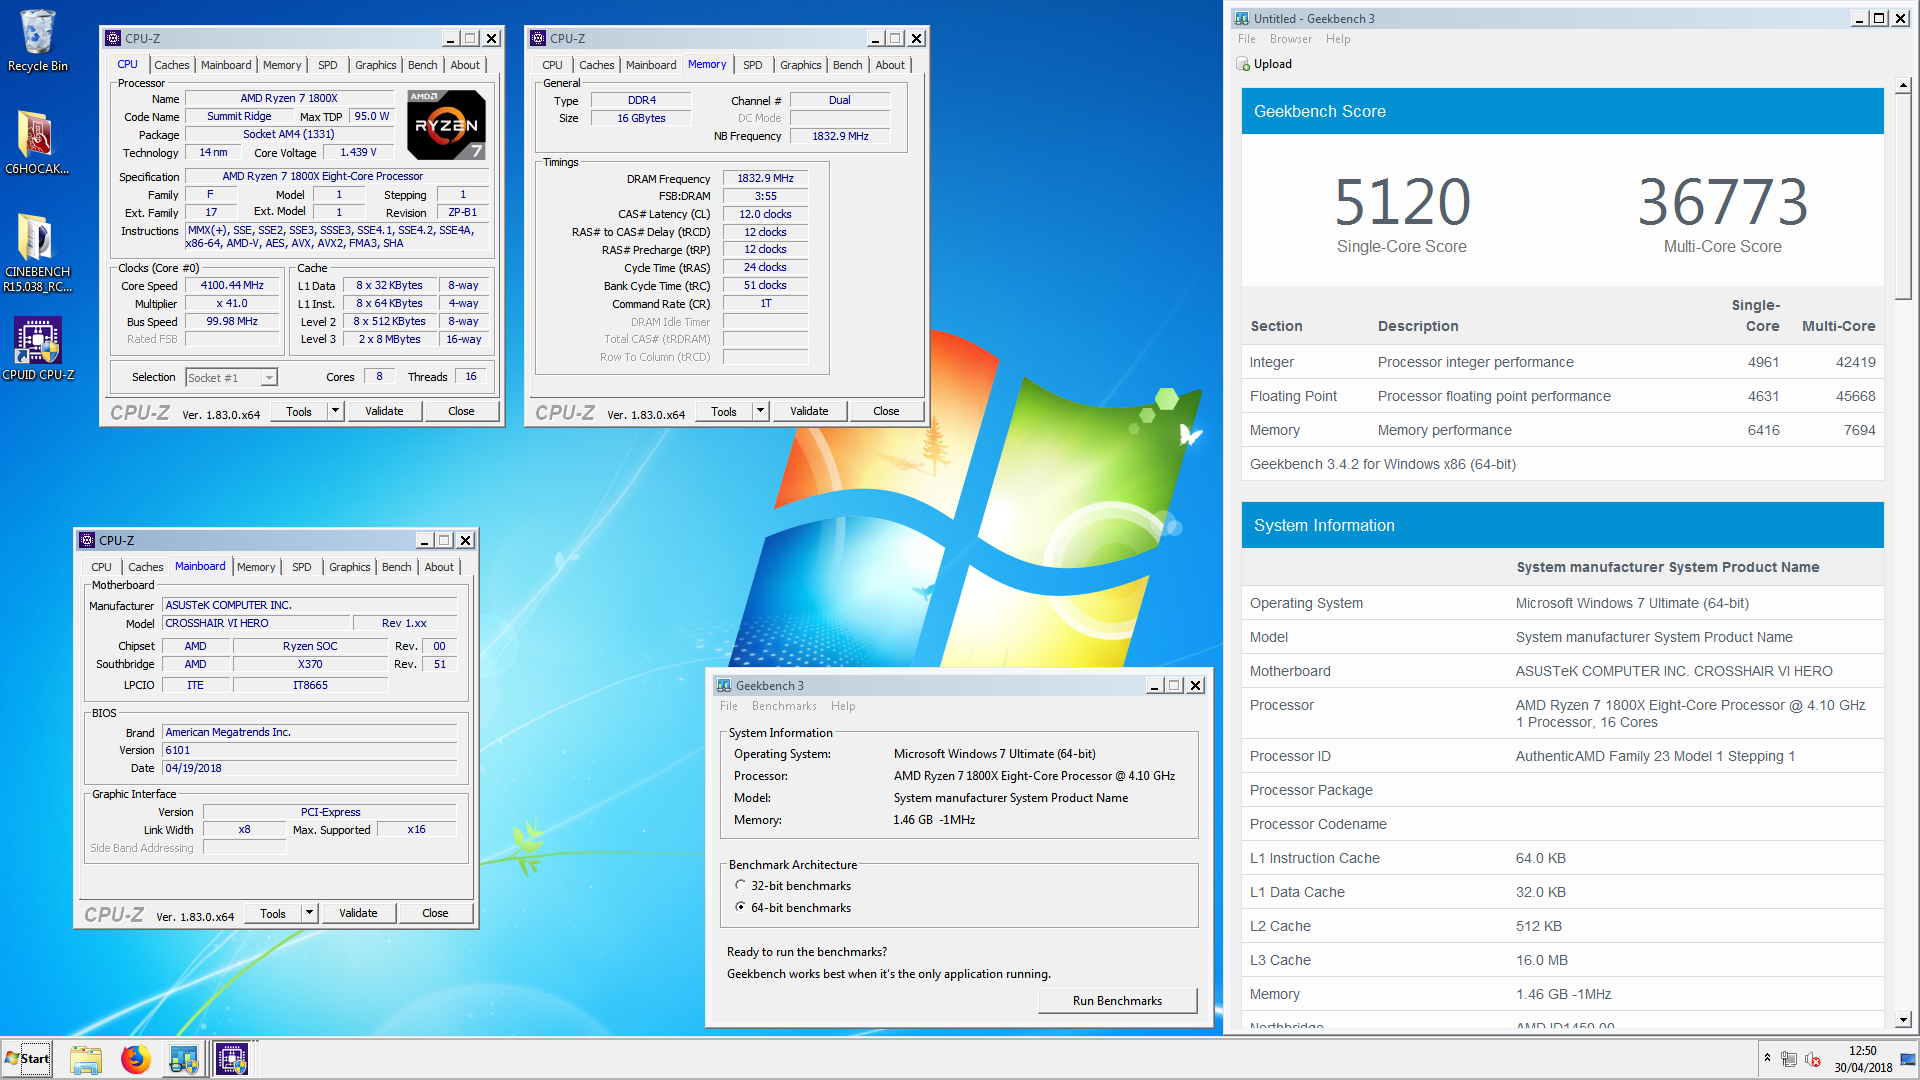Screen dimensions: 1920x1080
Task: Click the Threads count field showing 16
Action: (470, 377)
